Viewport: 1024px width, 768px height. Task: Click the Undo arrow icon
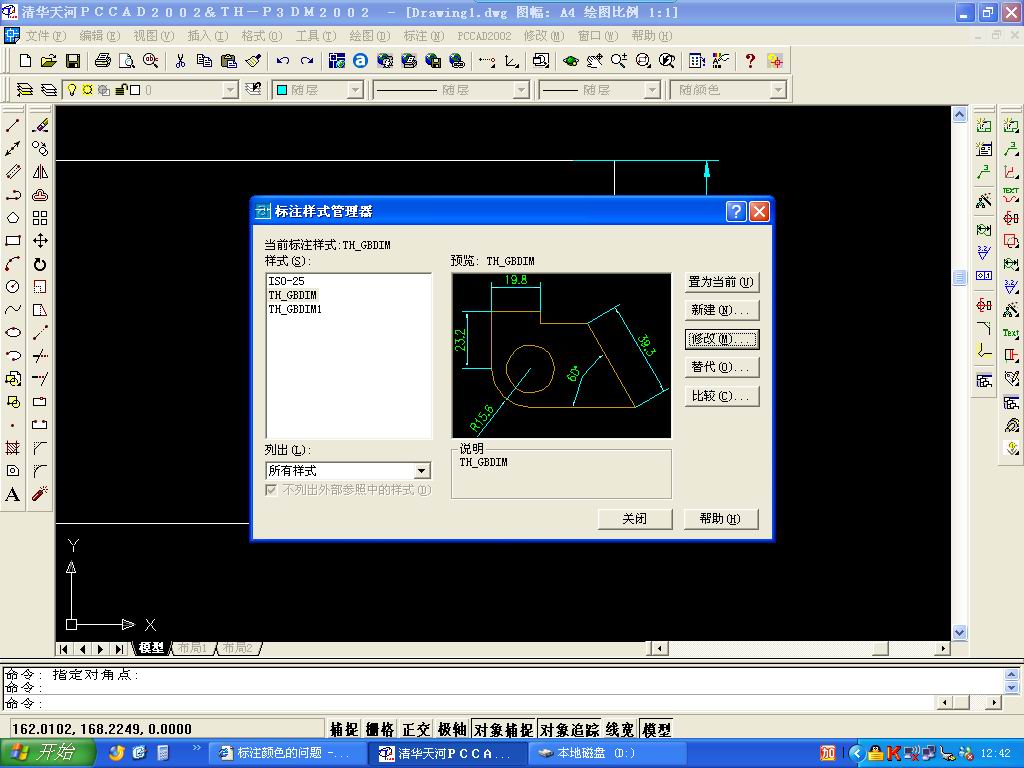282,61
